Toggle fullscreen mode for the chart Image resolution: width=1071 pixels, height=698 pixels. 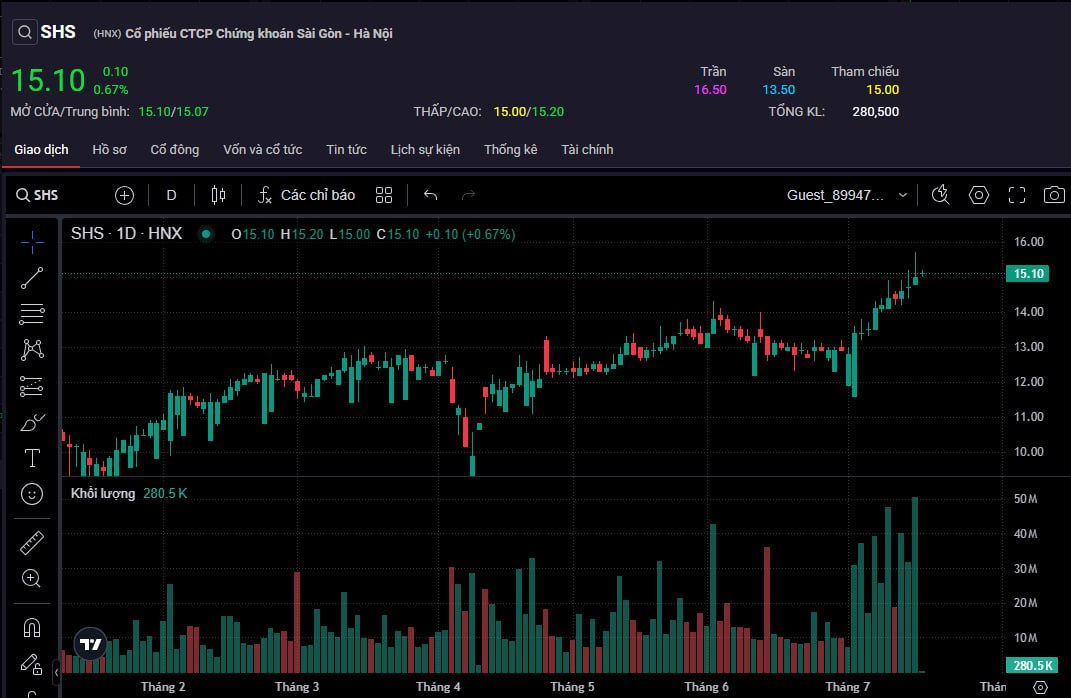1017,195
